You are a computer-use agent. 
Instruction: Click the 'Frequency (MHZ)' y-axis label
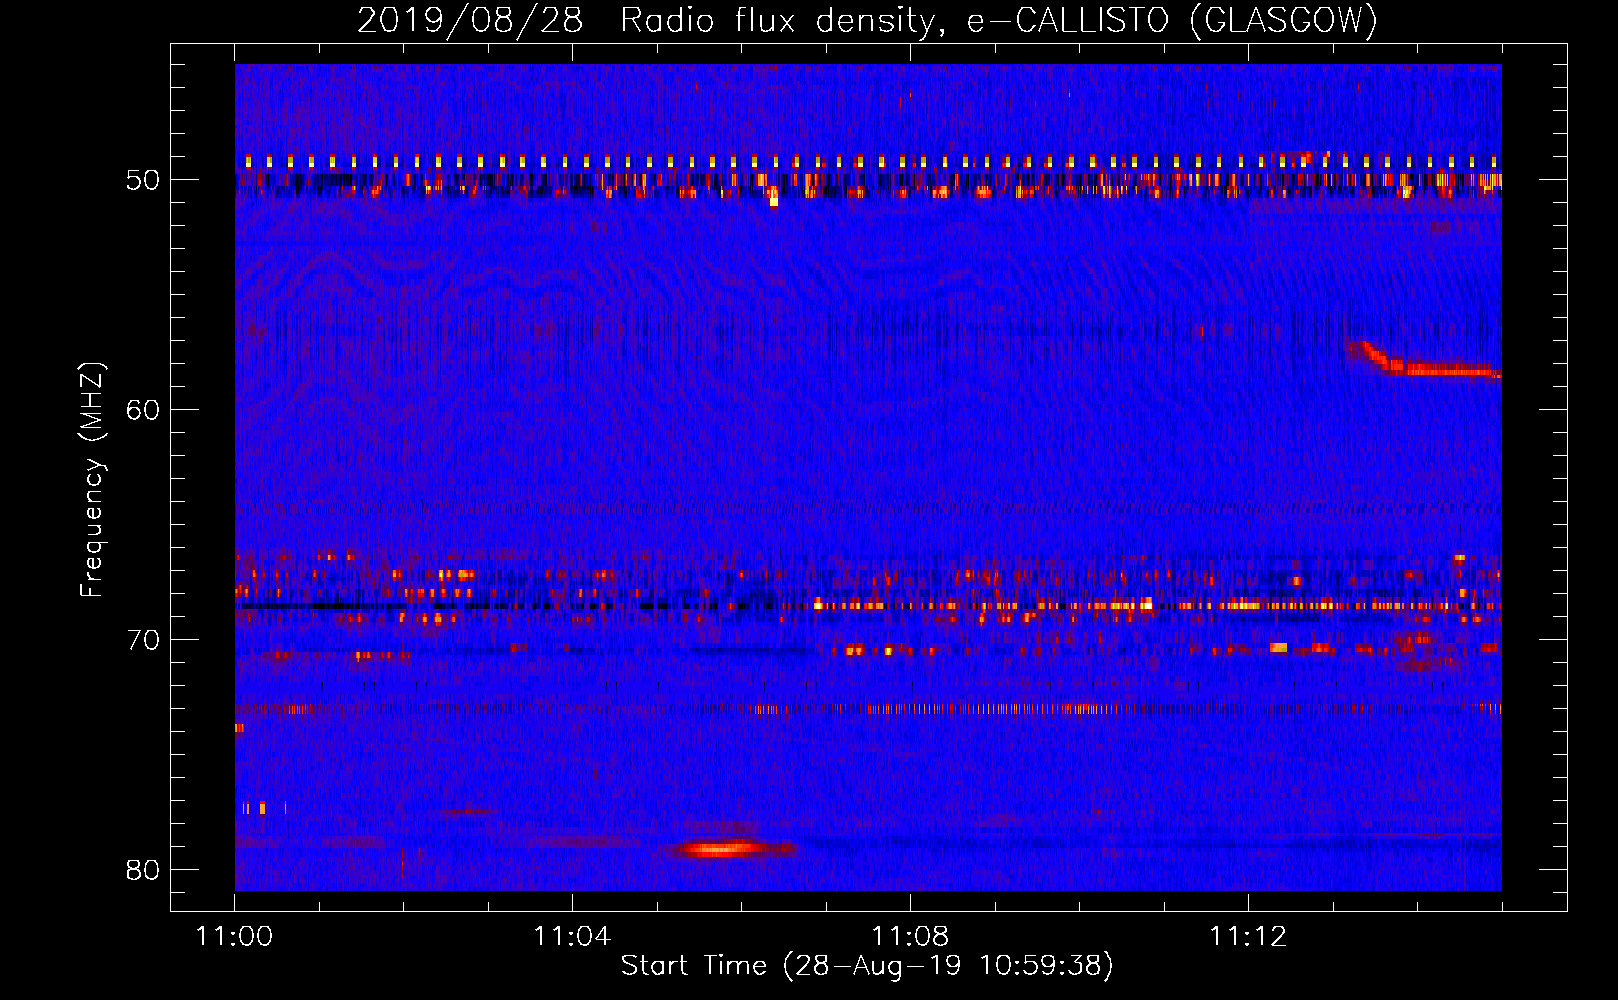(x=92, y=480)
